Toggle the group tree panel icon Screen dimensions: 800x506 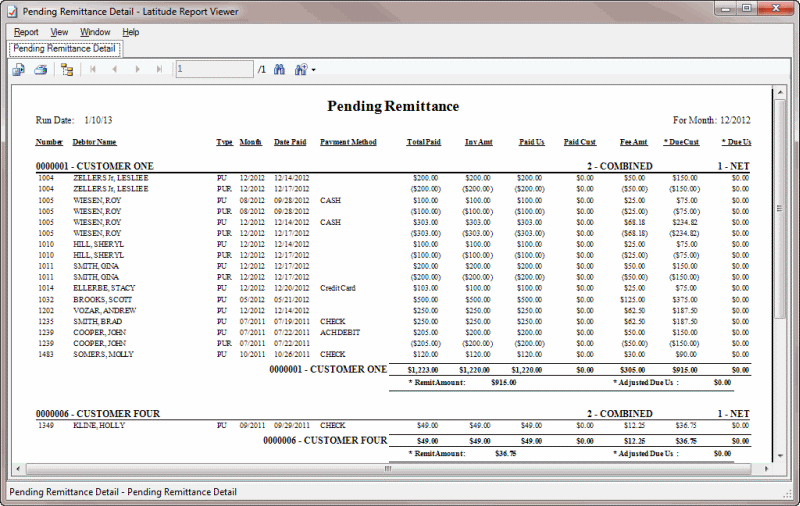point(67,70)
